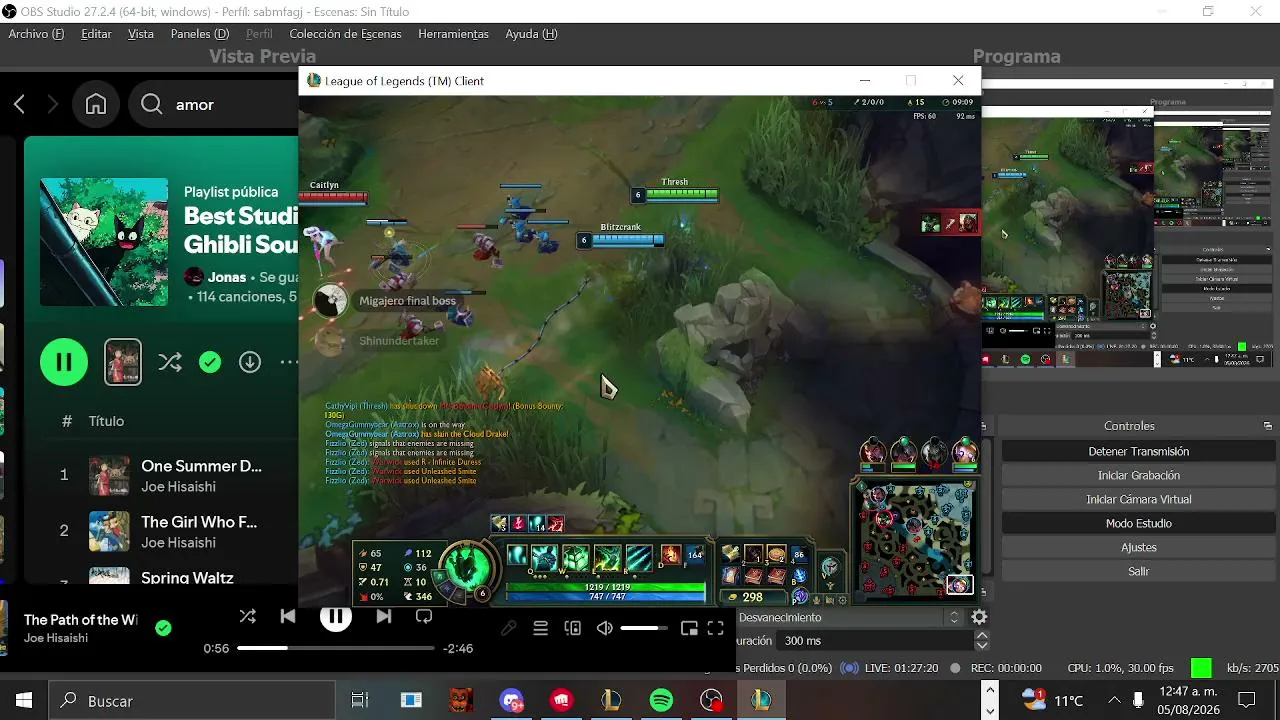Toggle shuffle in the Spotify player bar
This screenshot has width=1280, height=720.
pyautogui.click(x=248, y=616)
